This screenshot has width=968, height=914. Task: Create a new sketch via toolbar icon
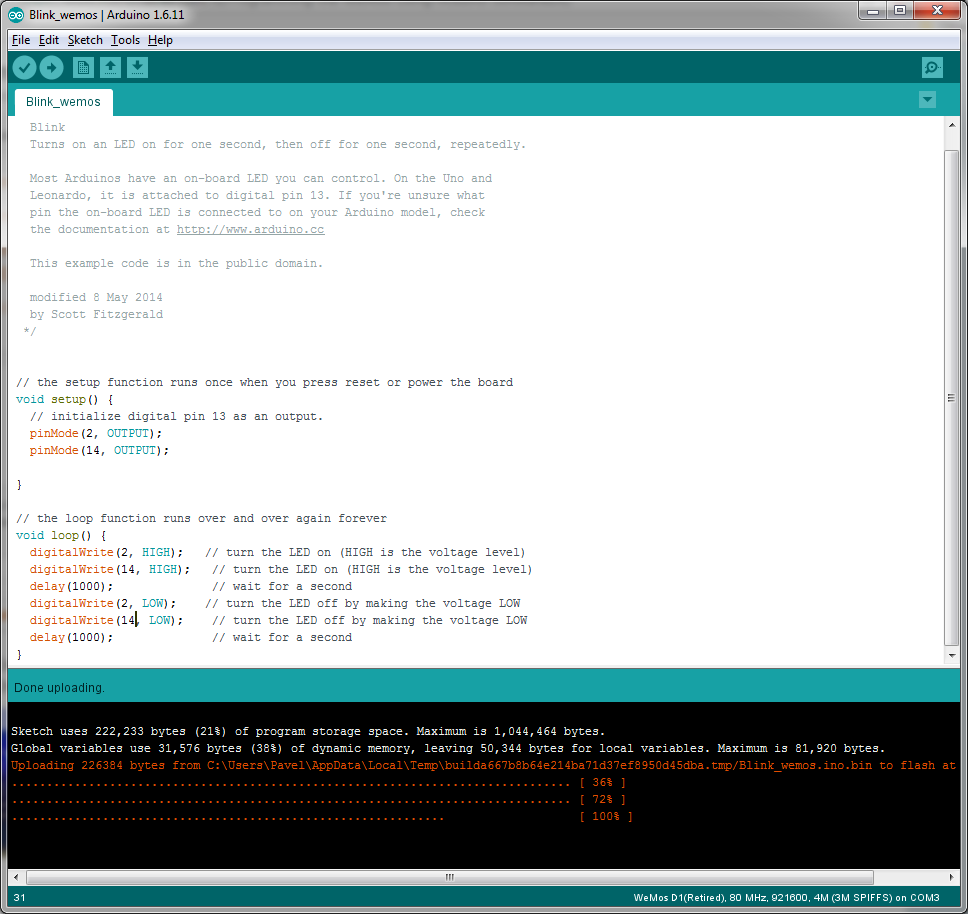(x=83, y=67)
